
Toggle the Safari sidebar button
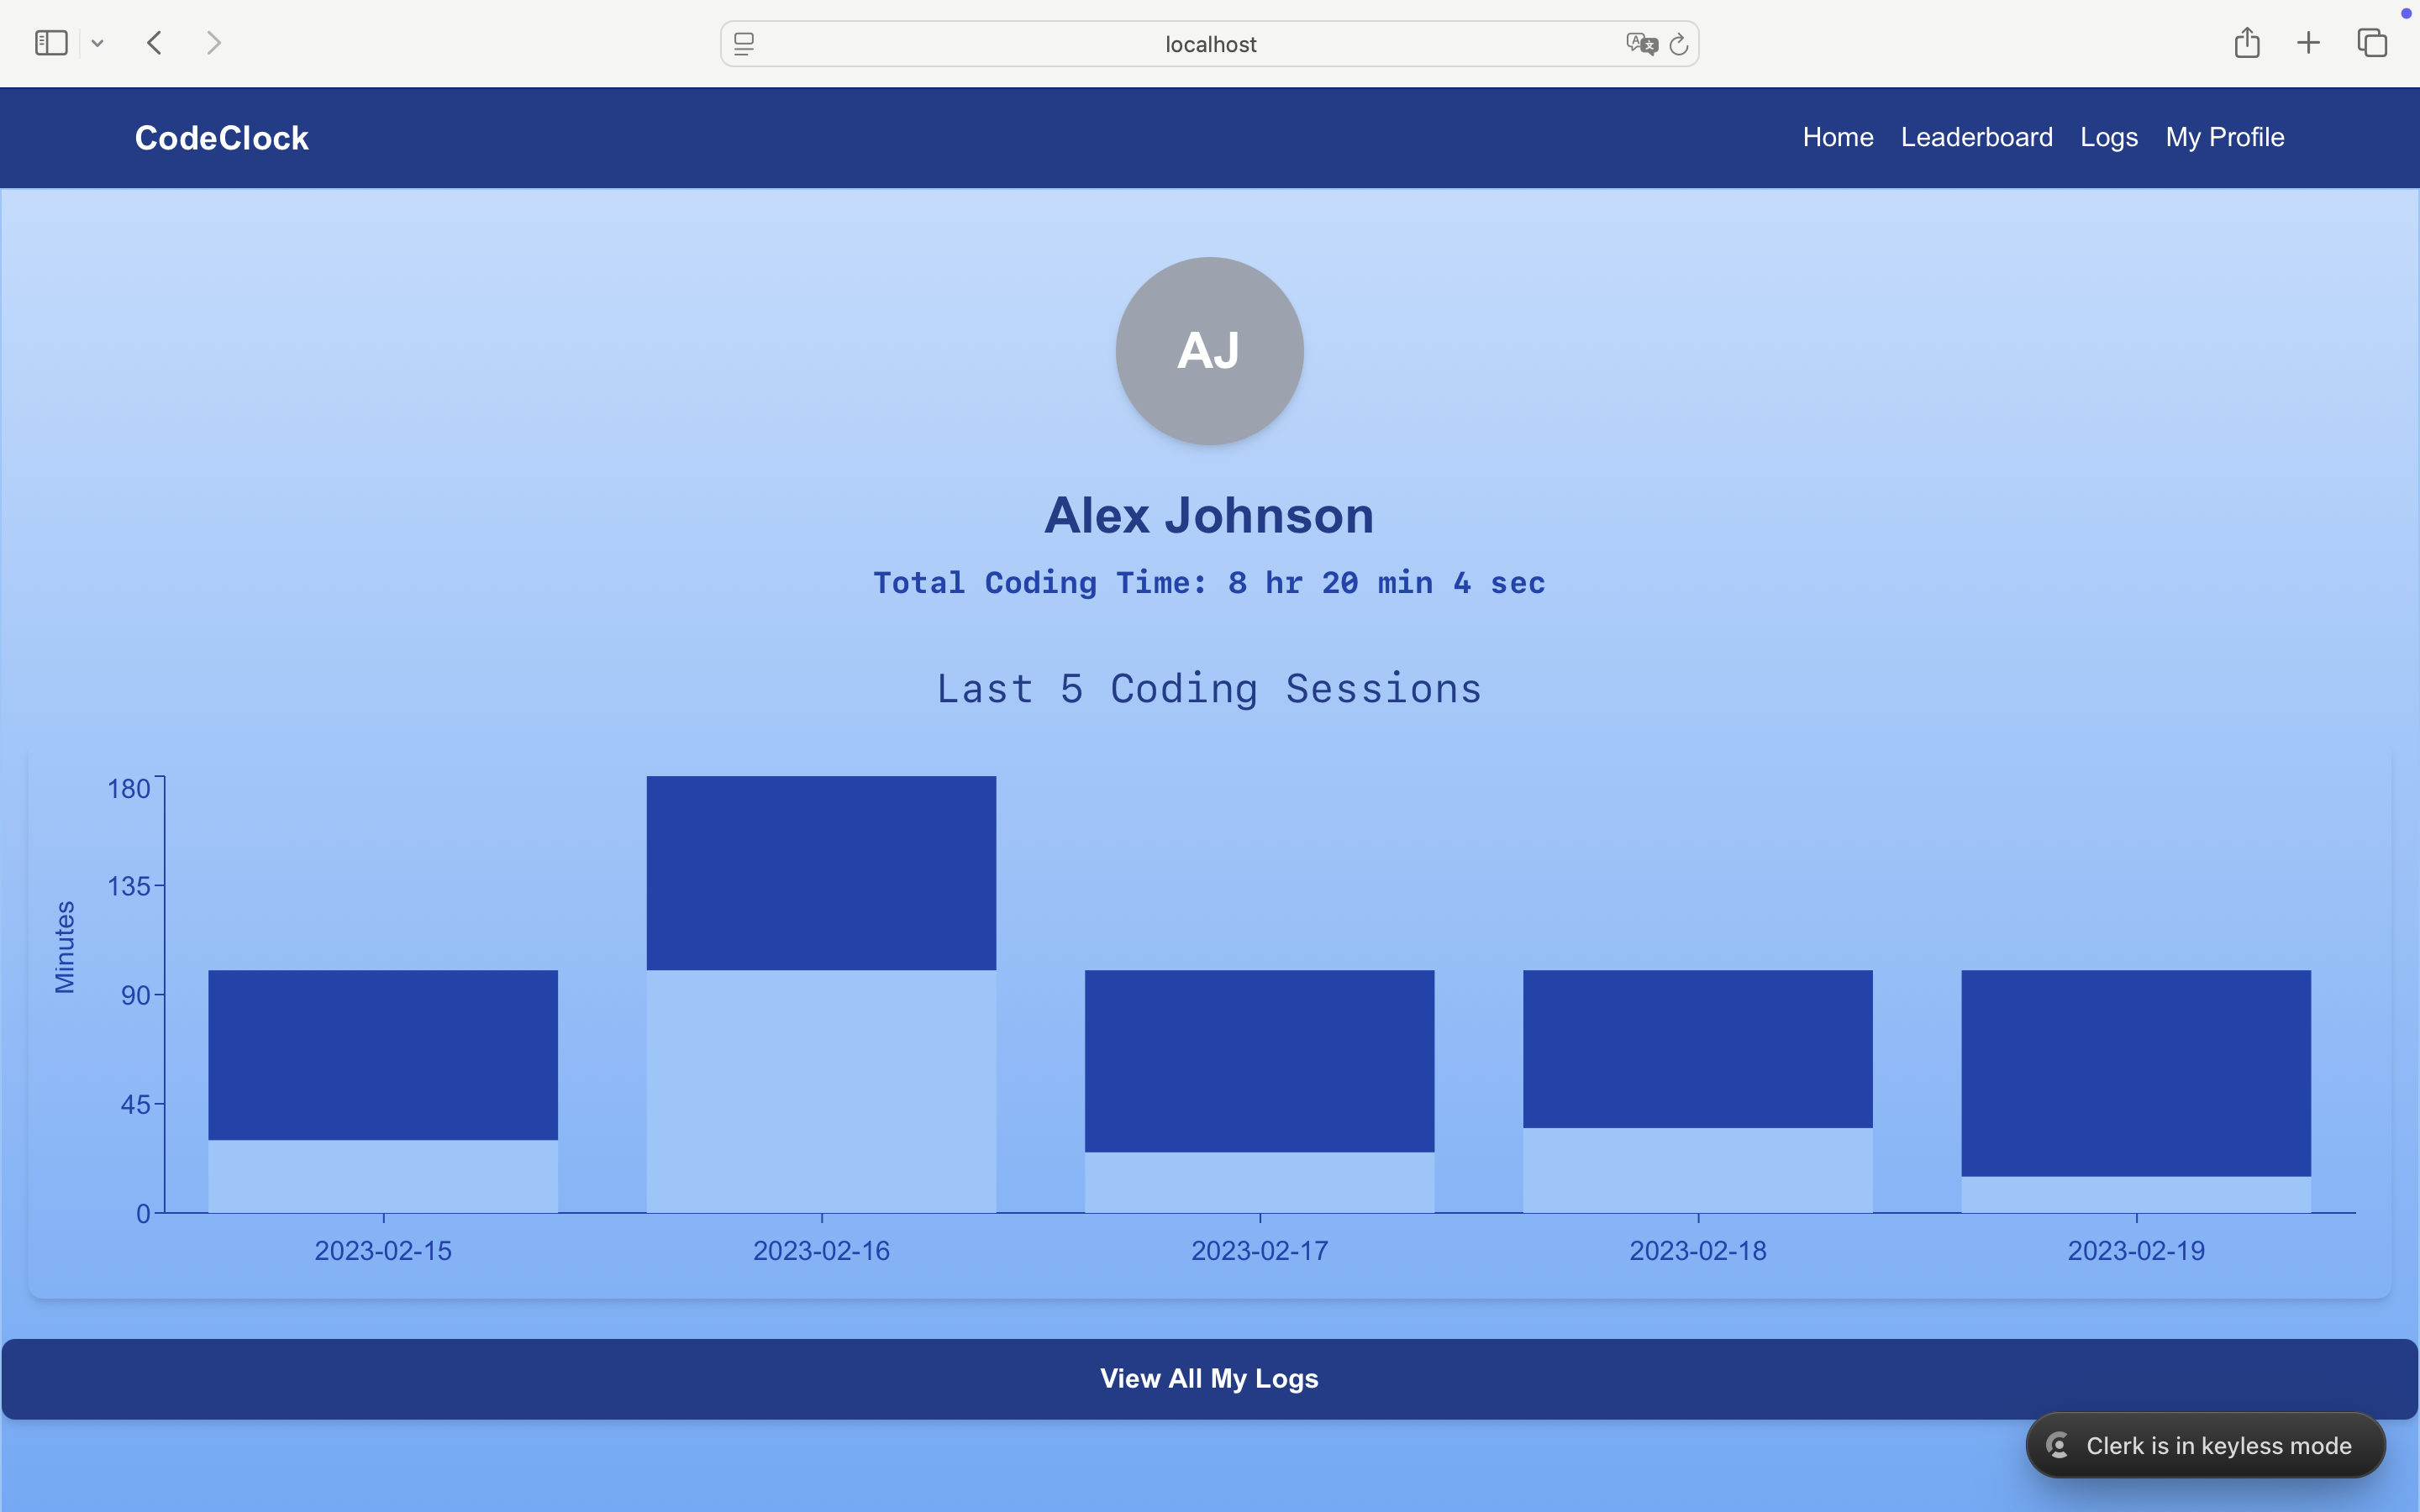pyautogui.click(x=50, y=43)
